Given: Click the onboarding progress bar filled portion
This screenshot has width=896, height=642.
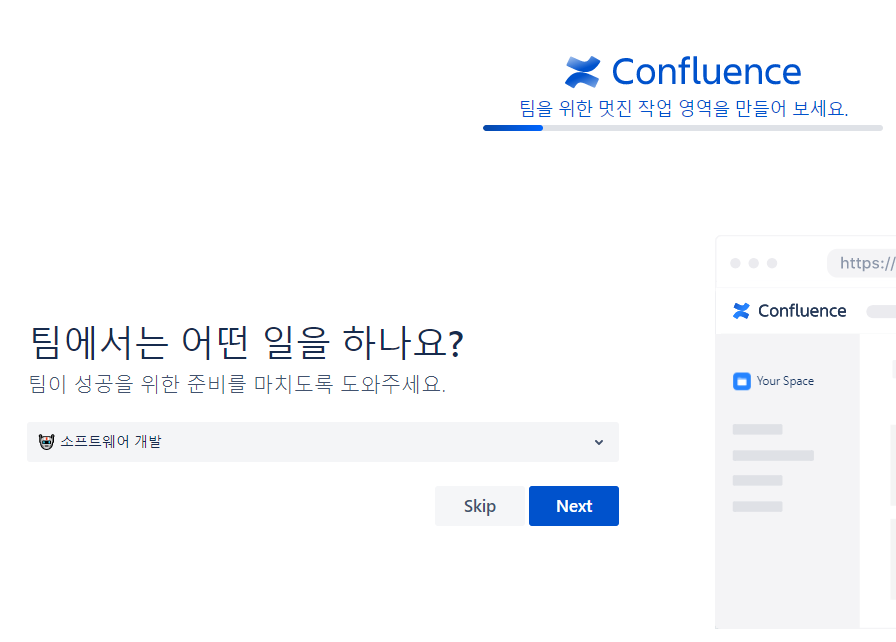Looking at the screenshot, I should pos(513,128).
